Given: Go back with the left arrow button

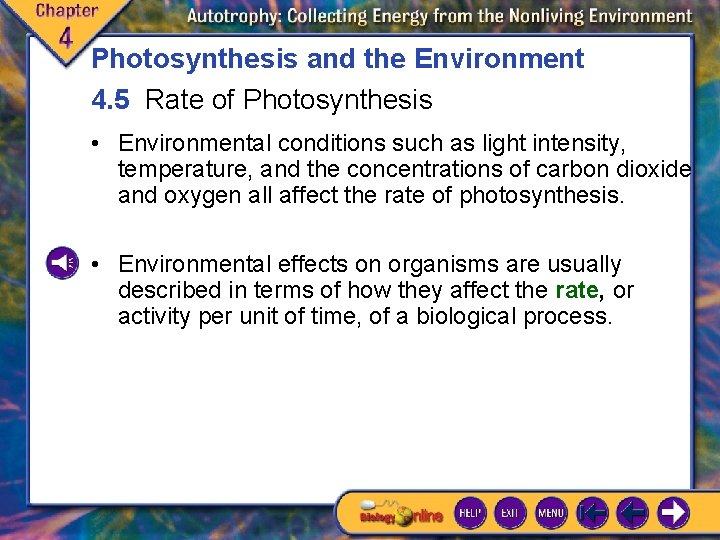Looking at the screenshot, I should (632, 512).
